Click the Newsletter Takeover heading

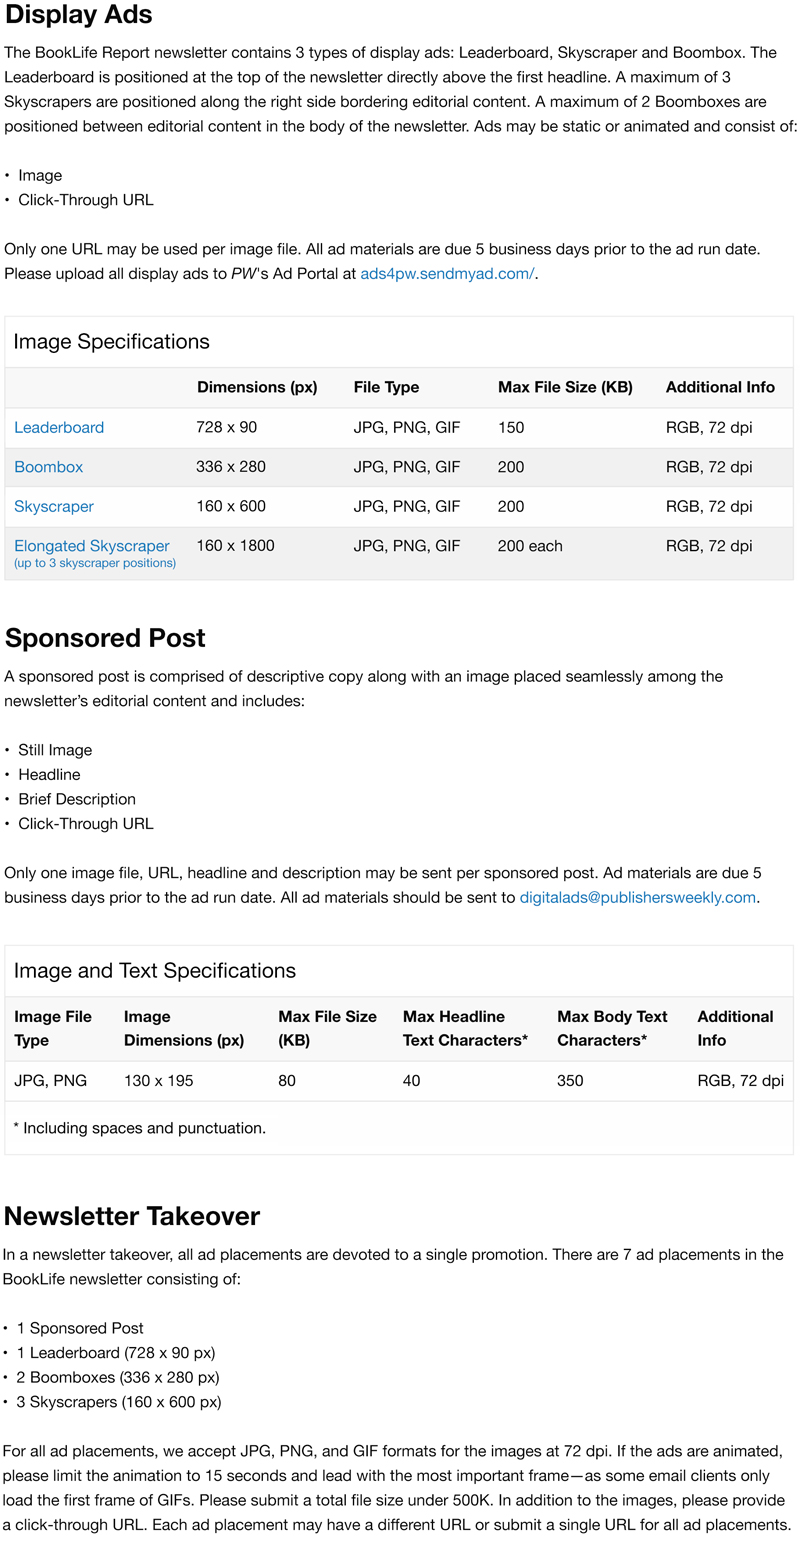[x=132, y=1216]
